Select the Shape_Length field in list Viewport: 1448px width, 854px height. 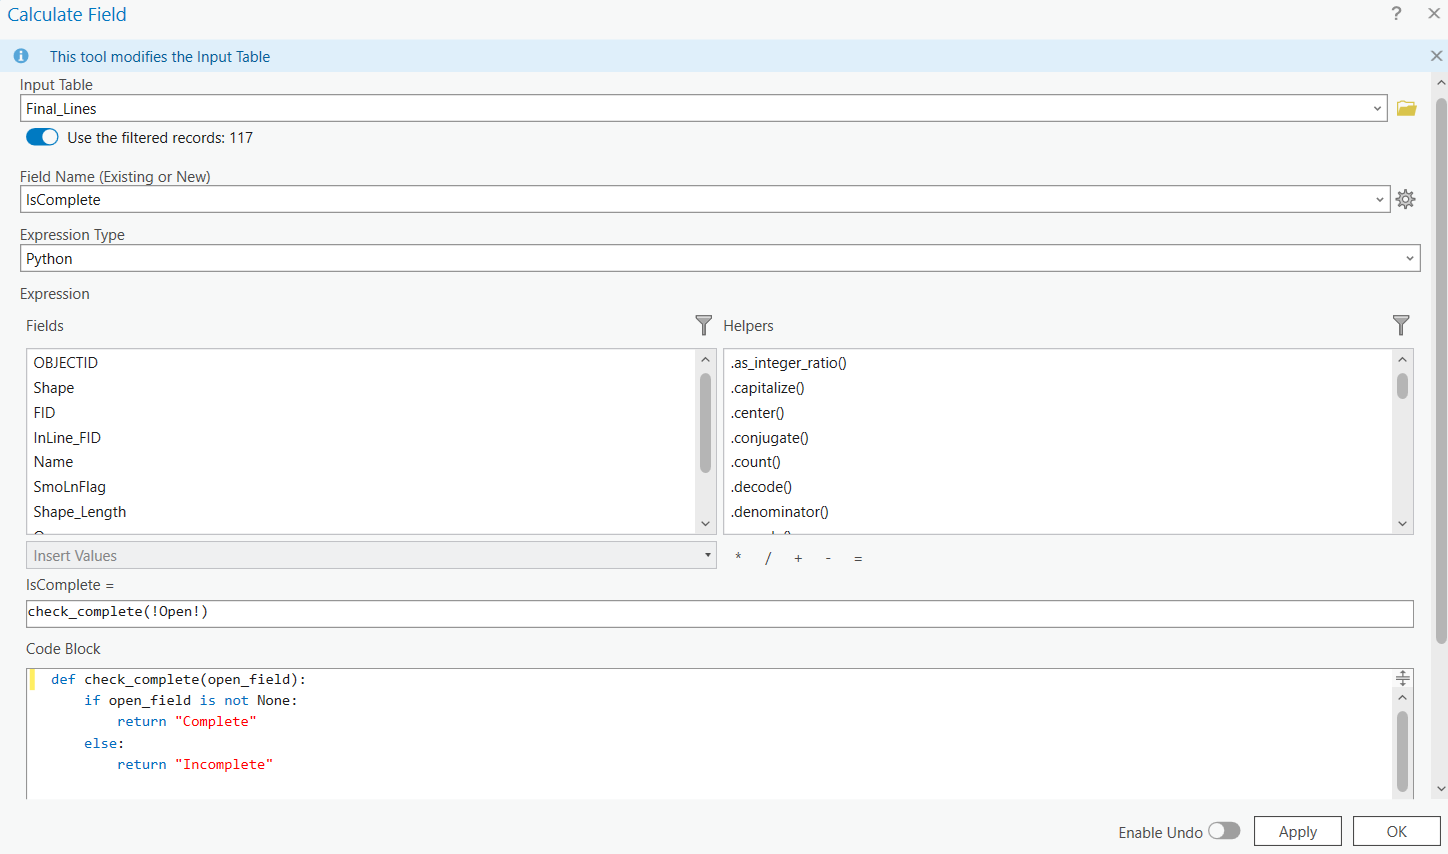tap(80, 512)
